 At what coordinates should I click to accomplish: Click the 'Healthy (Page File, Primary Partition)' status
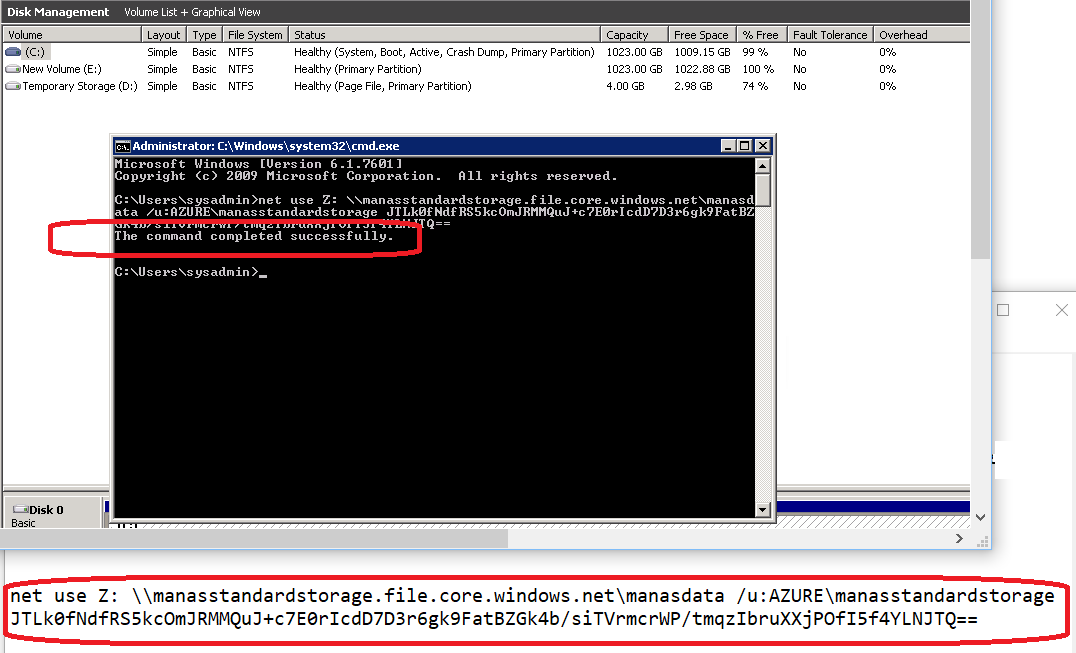[x=383, y=86]
